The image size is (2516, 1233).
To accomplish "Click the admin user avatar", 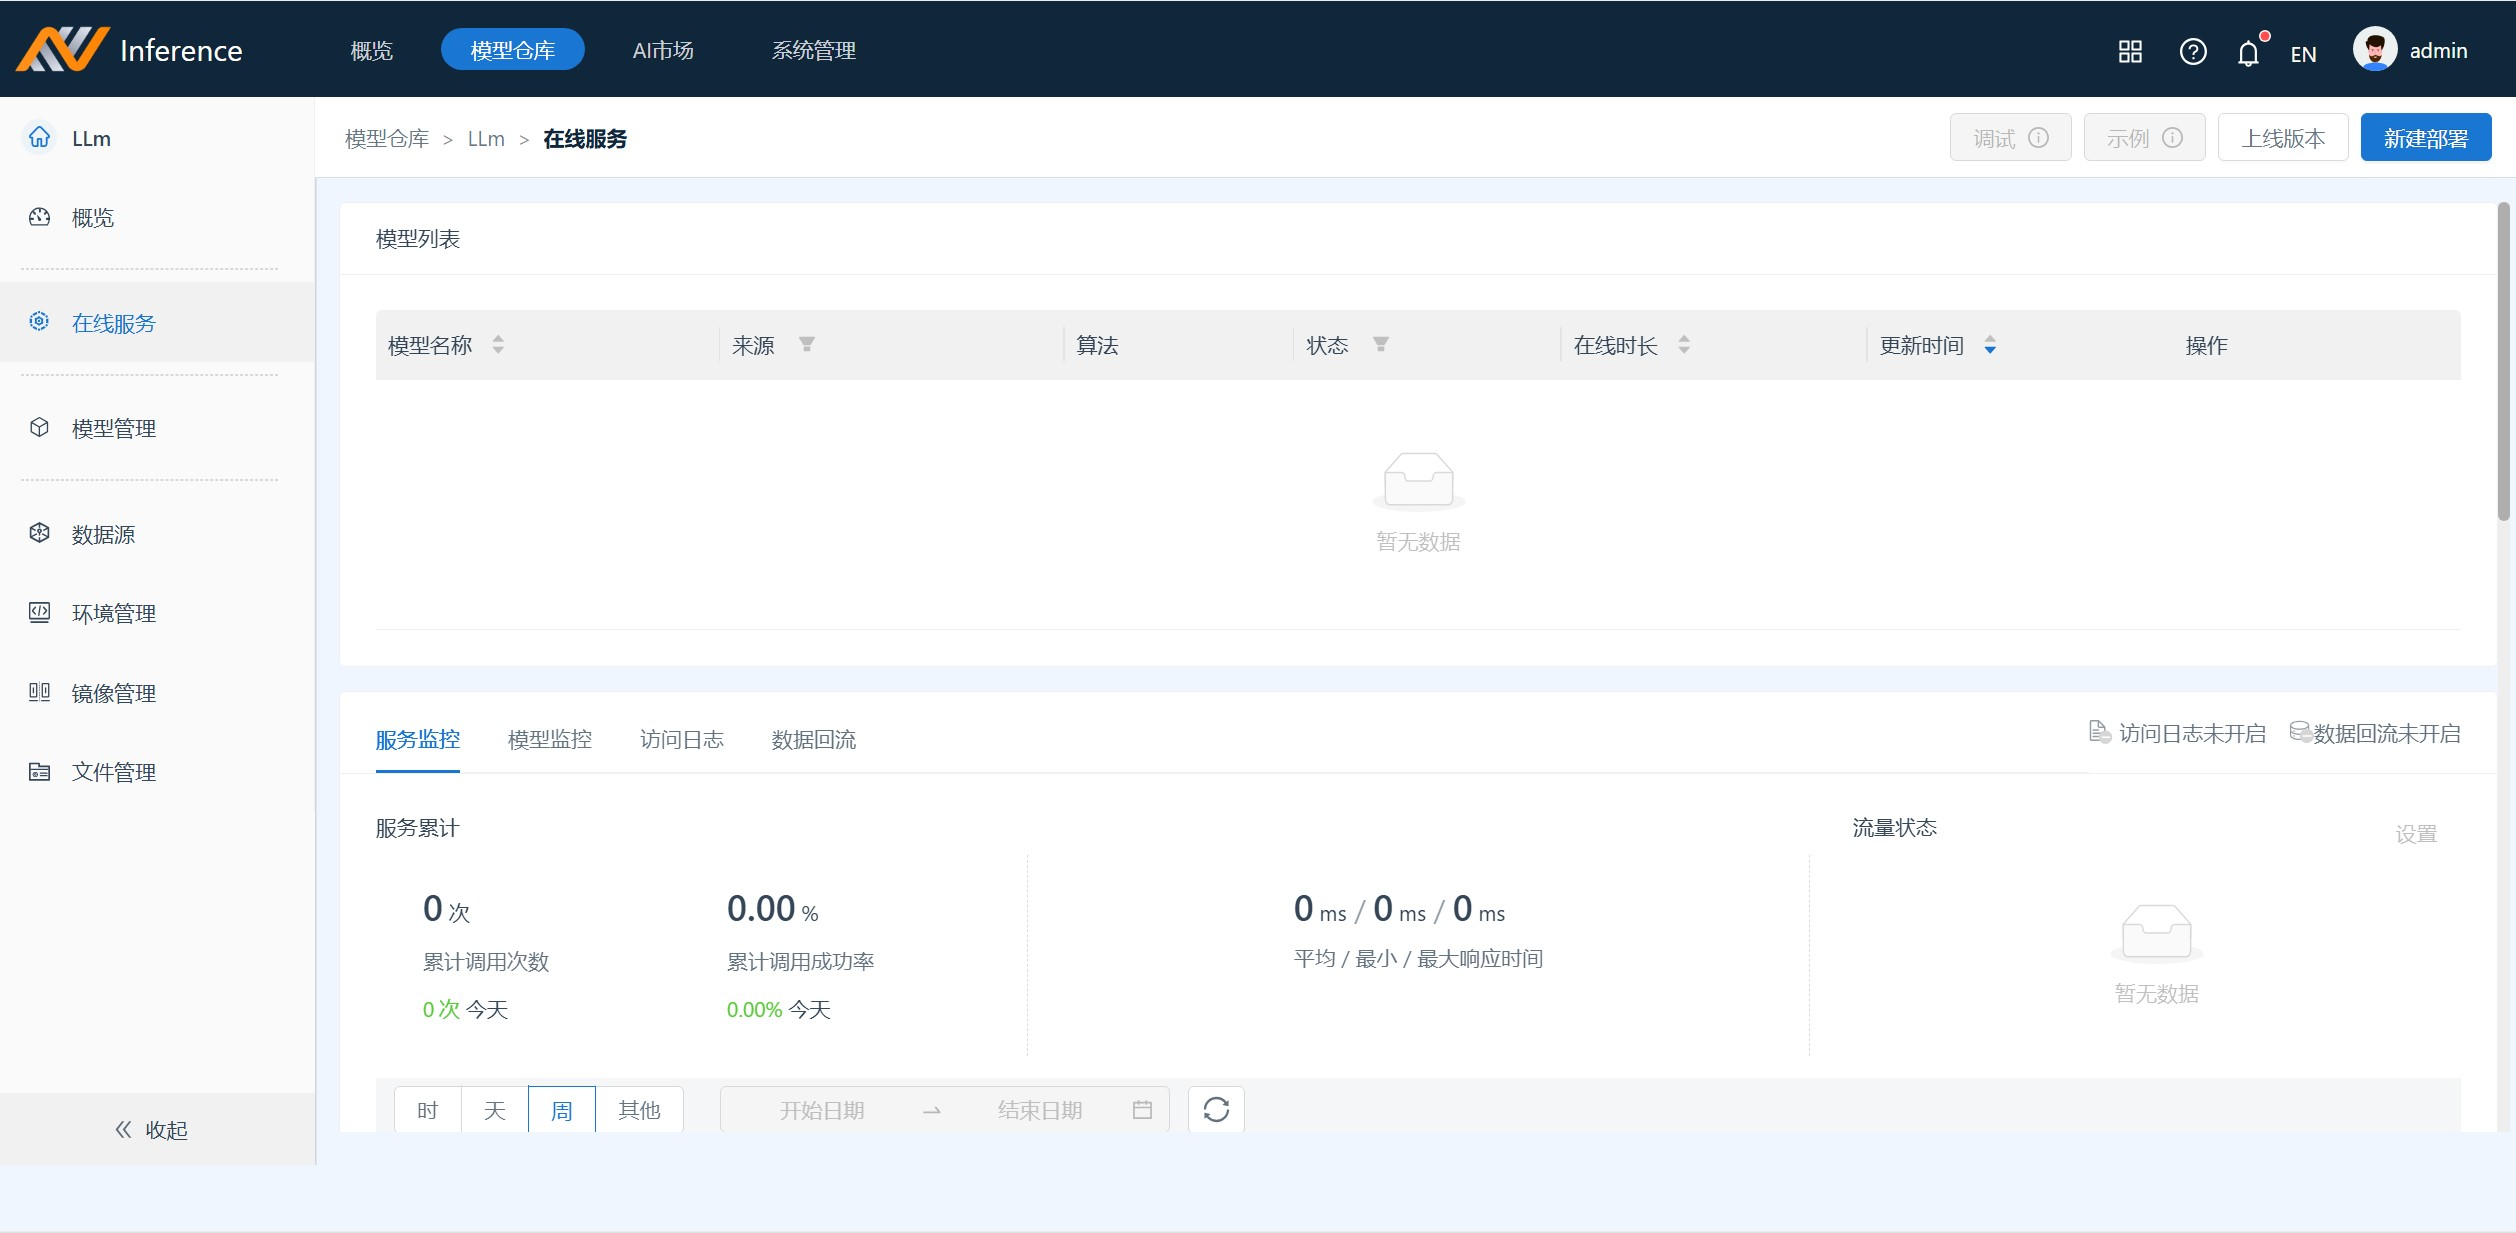I will tap(2374, 50).
